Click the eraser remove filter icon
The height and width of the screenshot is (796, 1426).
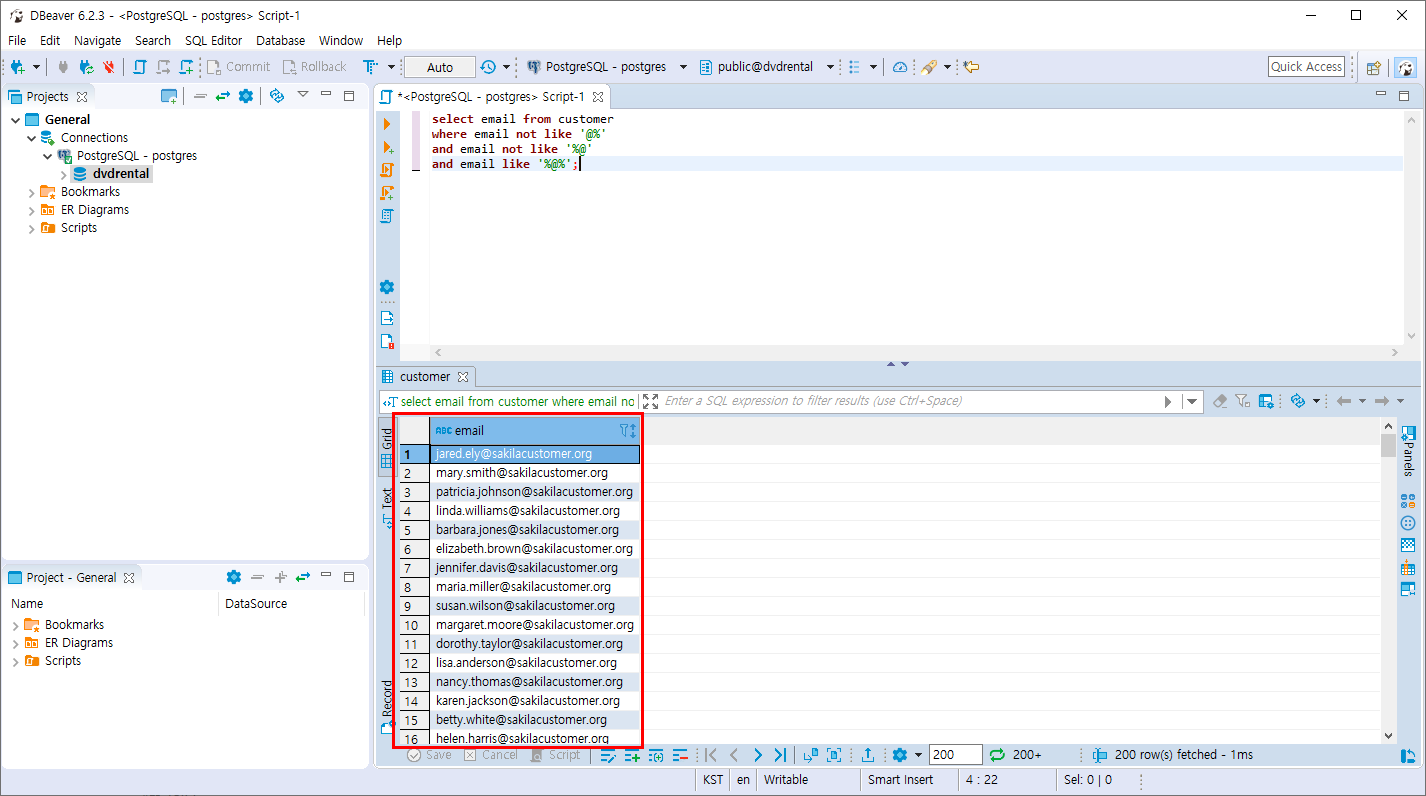coord(1220,401)
